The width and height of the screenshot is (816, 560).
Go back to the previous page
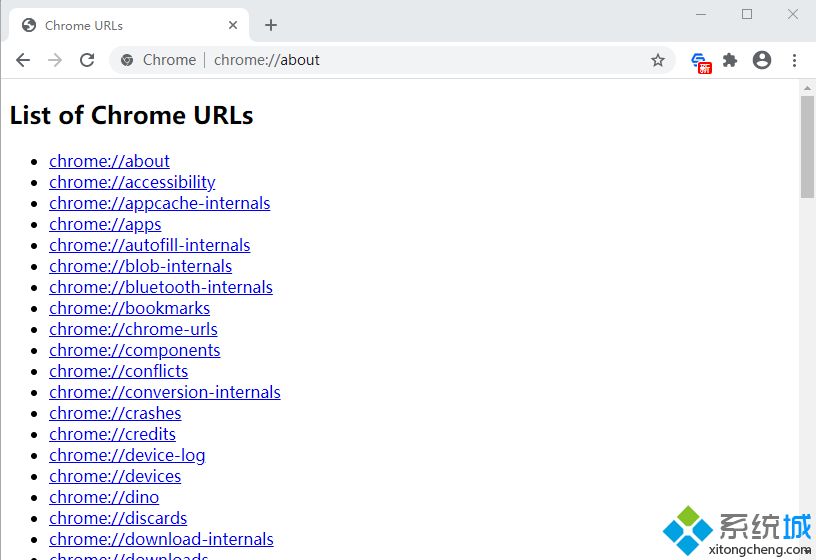click(23, 60)
